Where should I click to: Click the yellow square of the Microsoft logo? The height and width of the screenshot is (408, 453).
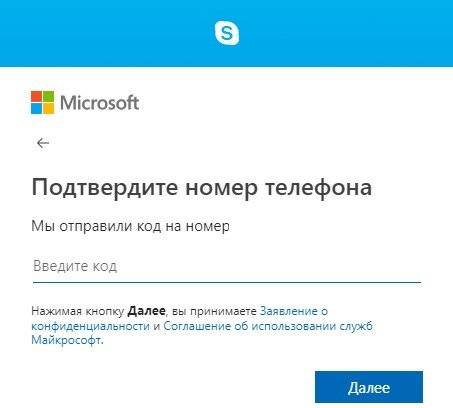(48, 108)
